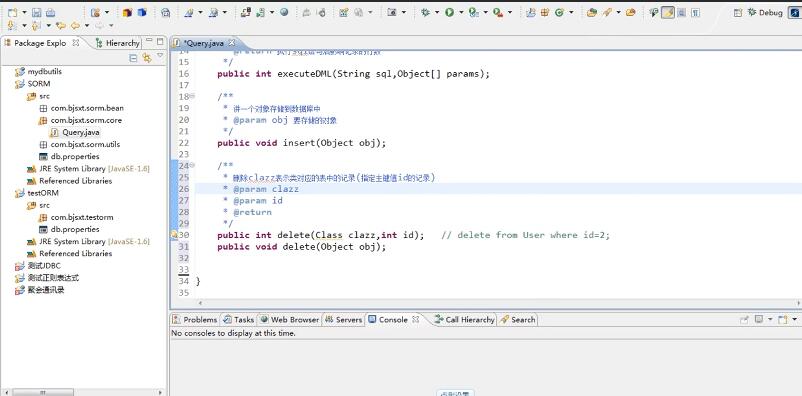This screenshot has width=802, height=396.
Task: Click the Last Edit Location icon
Action: pyautogui.click(x=61, y=25)
